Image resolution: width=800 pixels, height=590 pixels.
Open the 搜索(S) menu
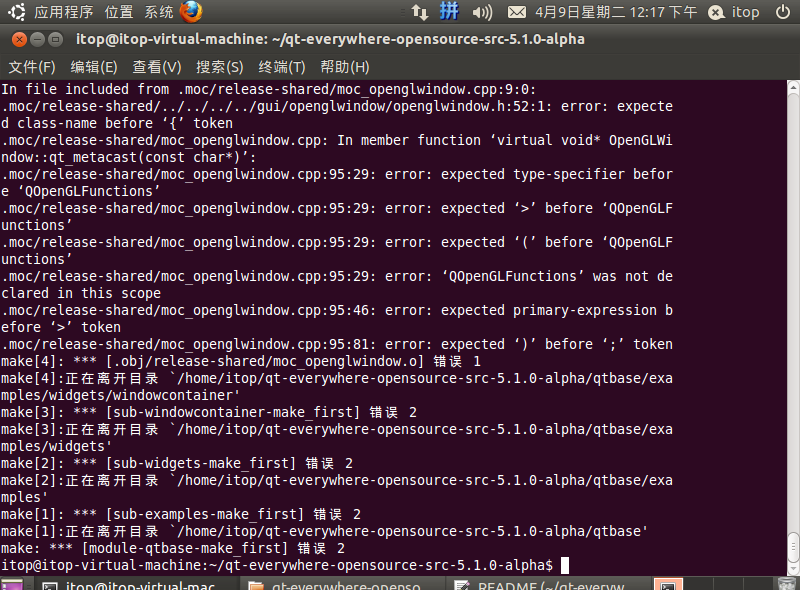[219, 67]
